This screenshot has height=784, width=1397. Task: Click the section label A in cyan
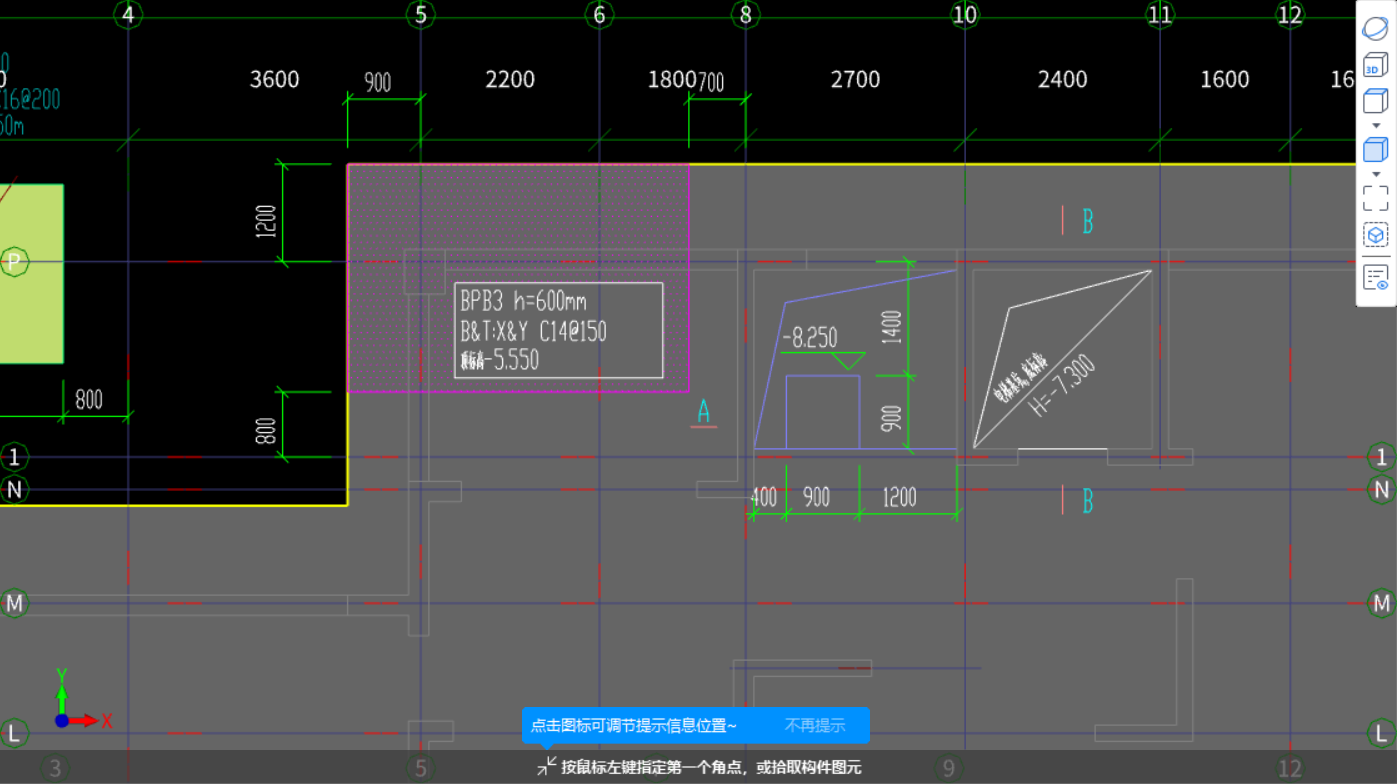[703, 411]
